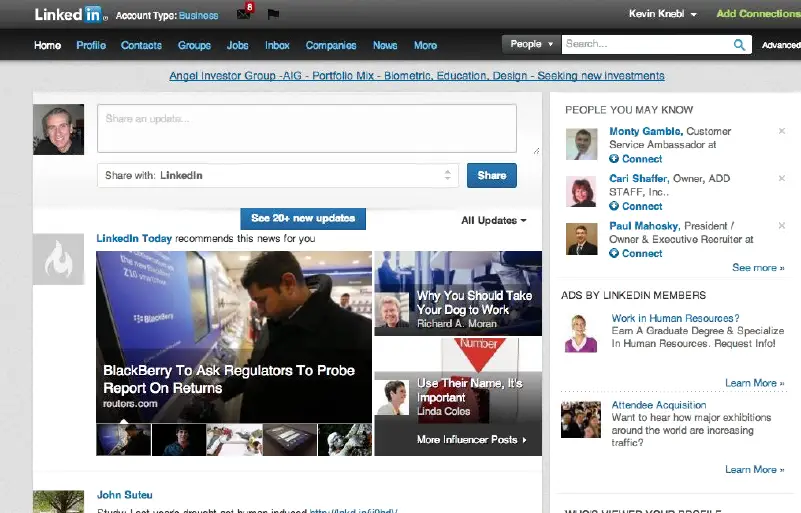Connect with Monty Gamble

point(636,159)
